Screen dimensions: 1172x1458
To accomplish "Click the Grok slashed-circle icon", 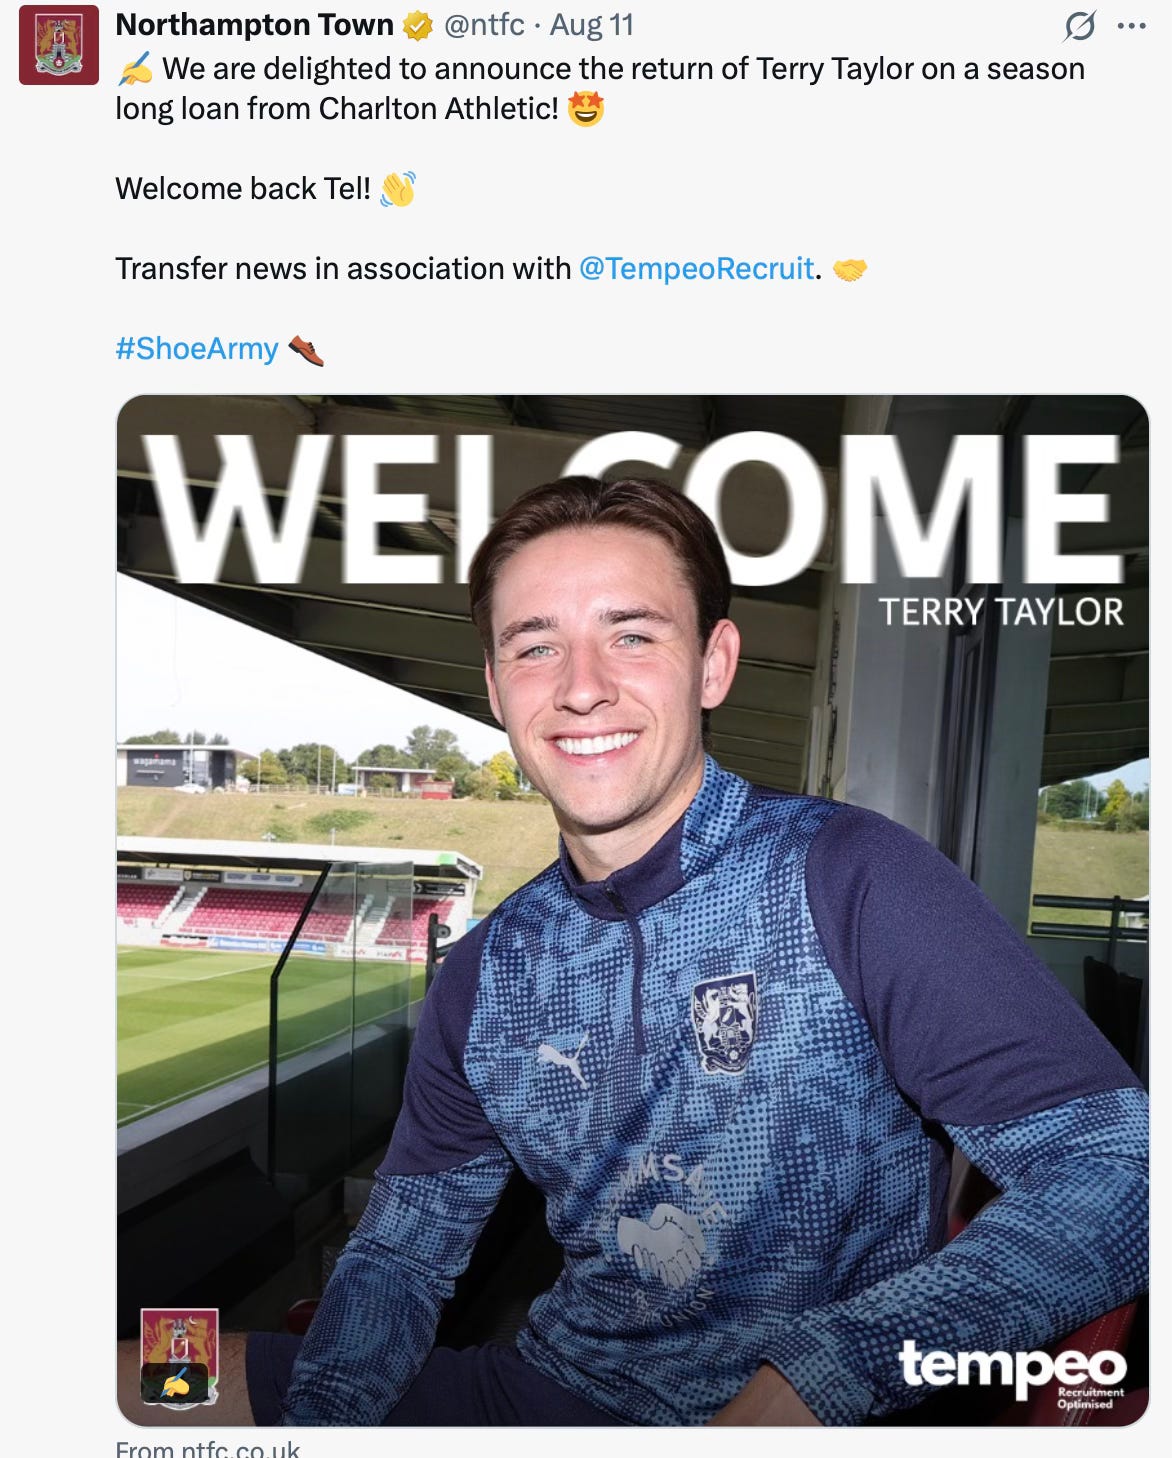I will (1080, 26).
